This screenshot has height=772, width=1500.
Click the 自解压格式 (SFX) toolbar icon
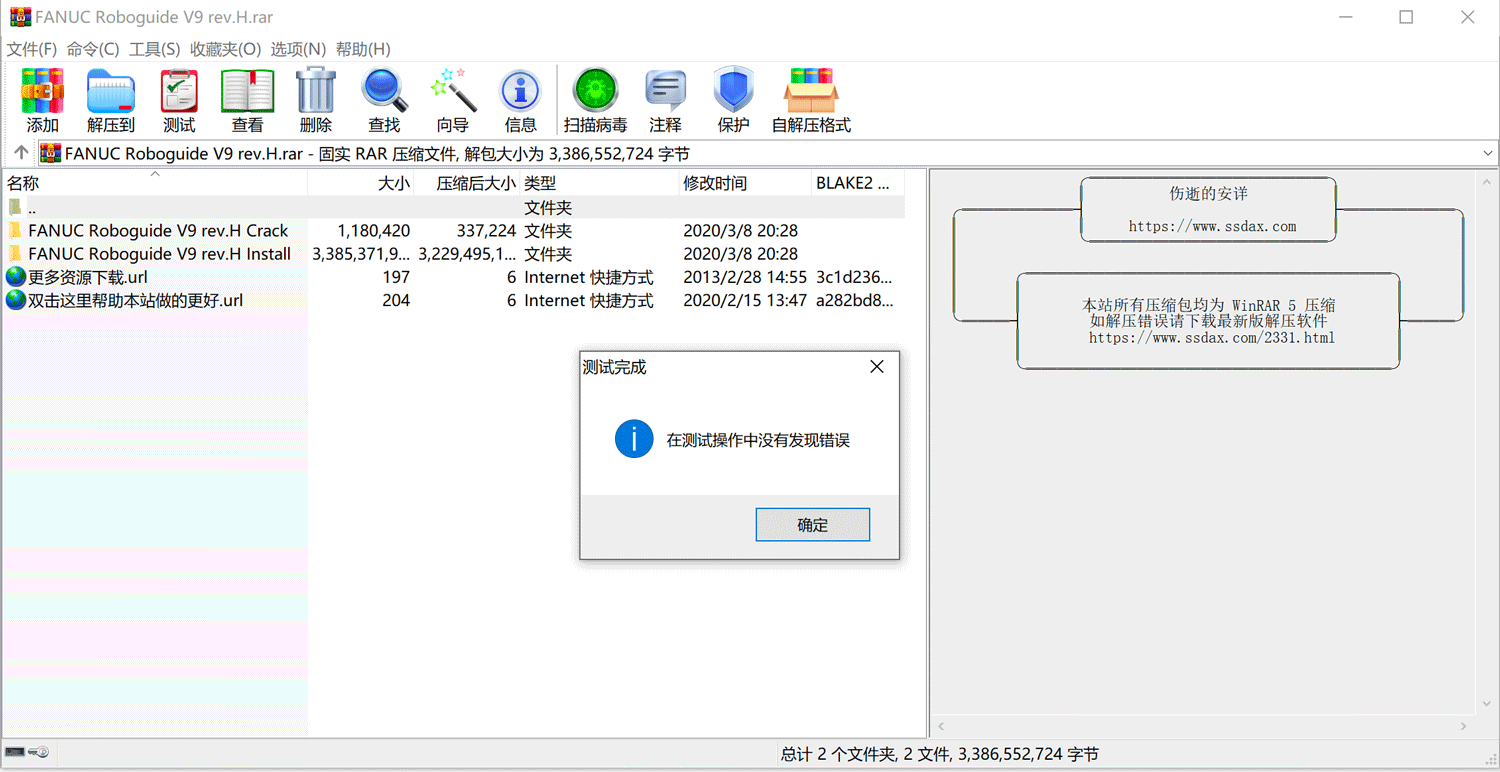tap(811, 92)
